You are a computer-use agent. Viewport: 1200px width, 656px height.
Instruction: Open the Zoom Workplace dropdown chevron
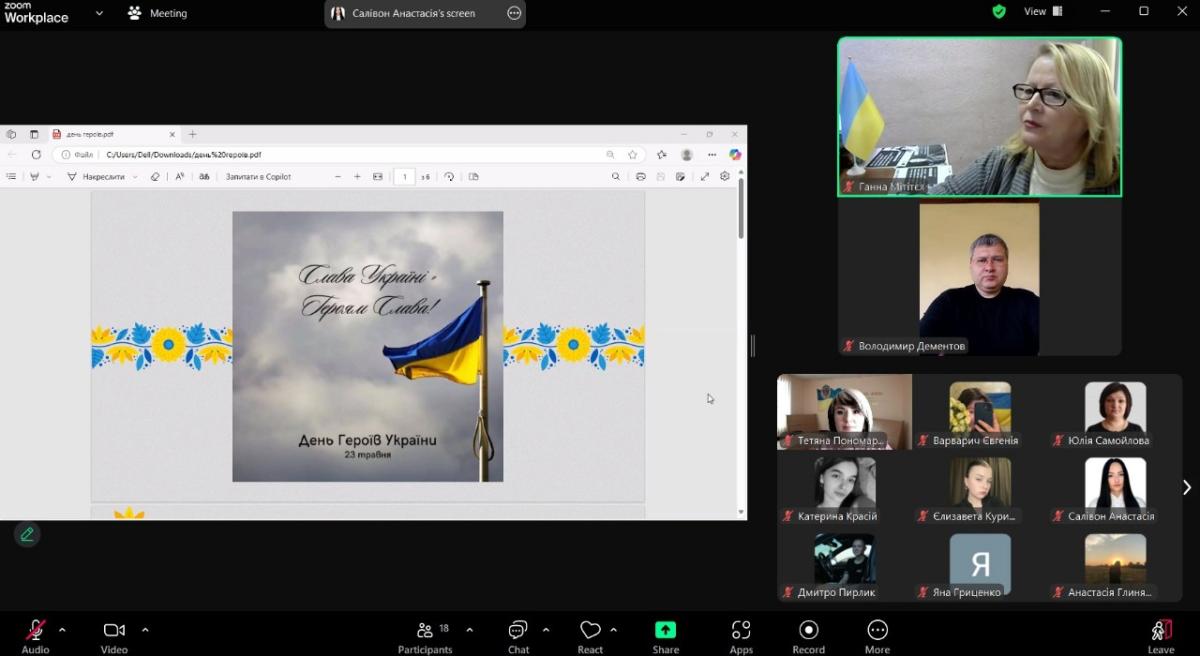point(99,13)
